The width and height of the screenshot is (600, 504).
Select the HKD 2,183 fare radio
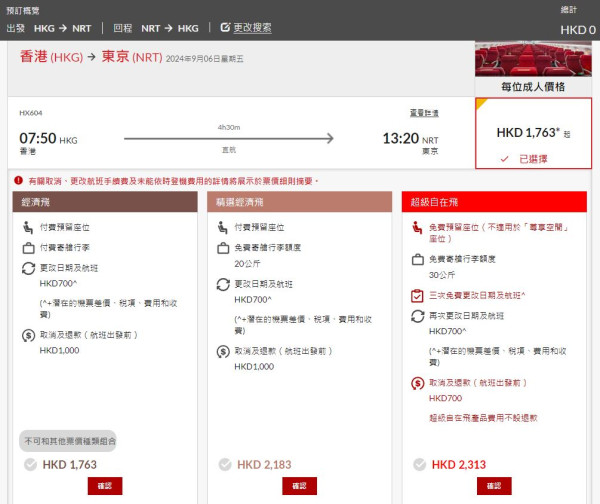pyautogui.click(x=225, y=465)
